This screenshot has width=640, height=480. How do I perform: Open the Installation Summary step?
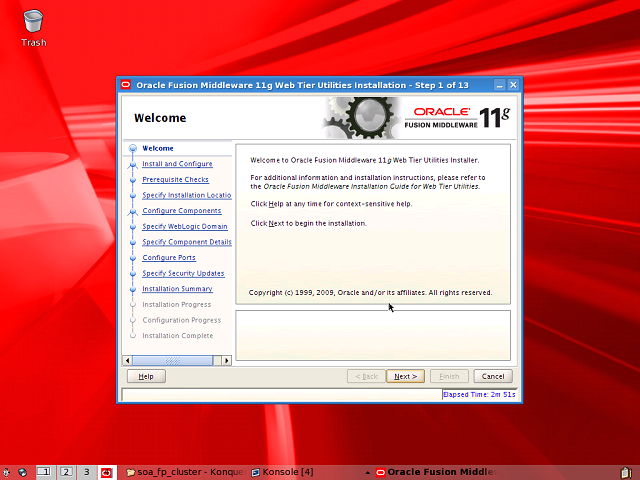click(x=177, y=289)
